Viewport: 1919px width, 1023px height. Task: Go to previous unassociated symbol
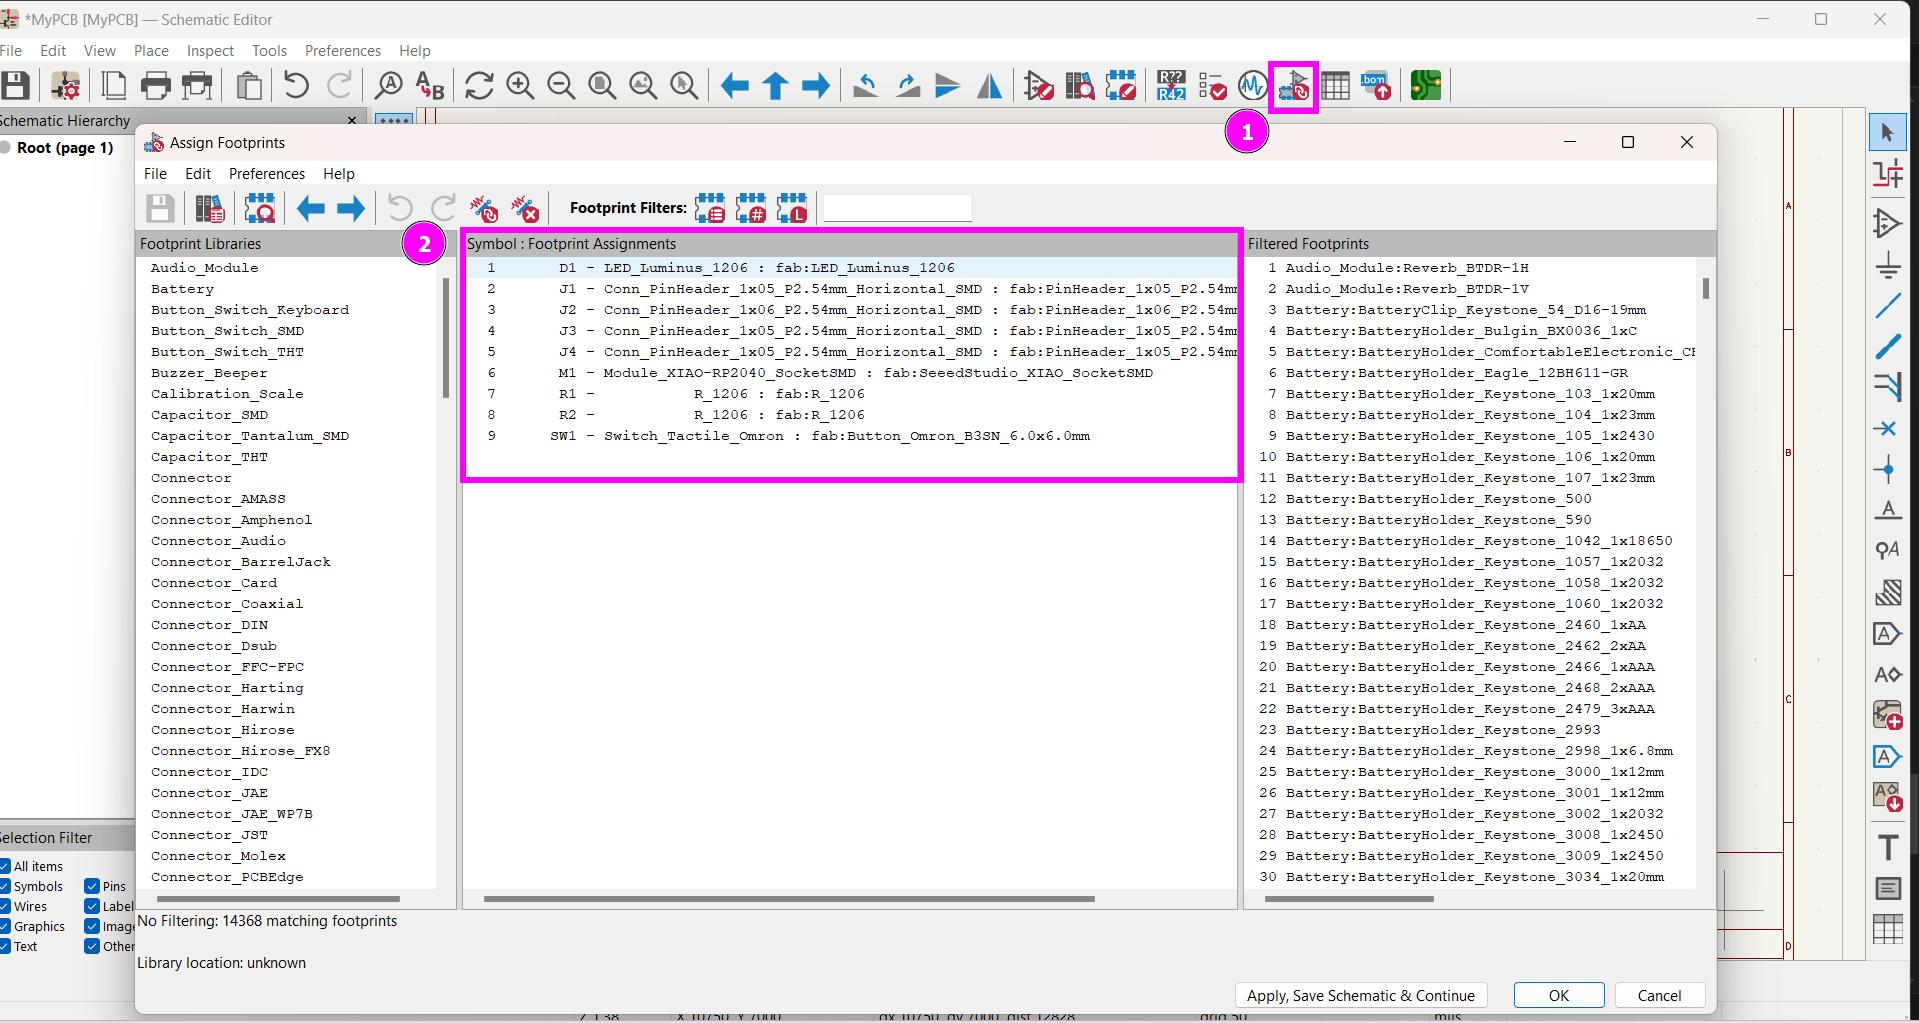[x=311, y=208]
